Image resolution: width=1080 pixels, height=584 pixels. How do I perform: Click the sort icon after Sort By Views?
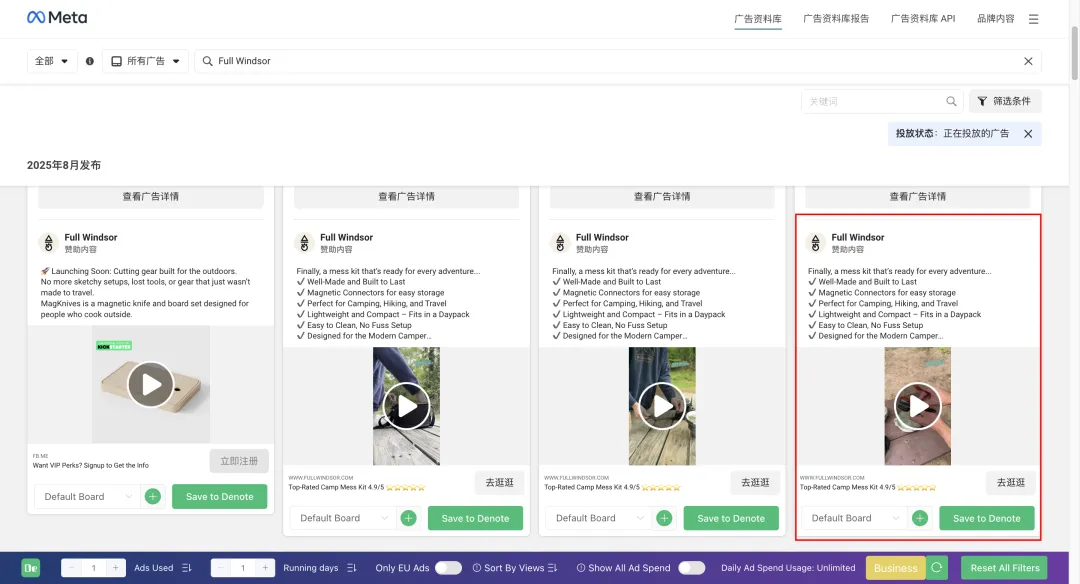pos(552,568)
